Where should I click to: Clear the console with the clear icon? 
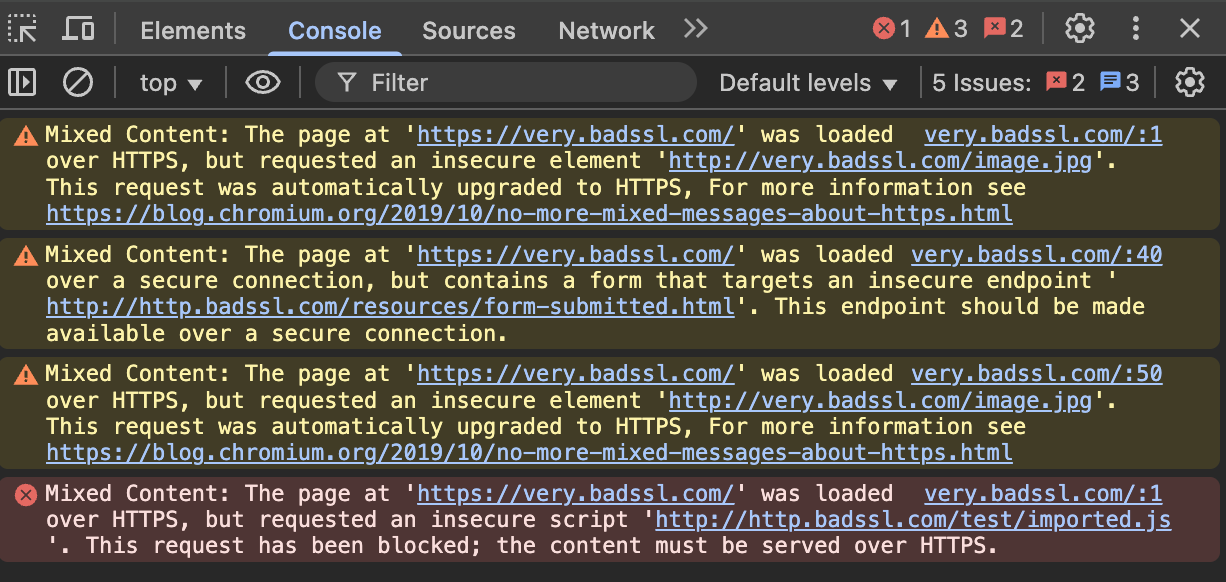78,82
